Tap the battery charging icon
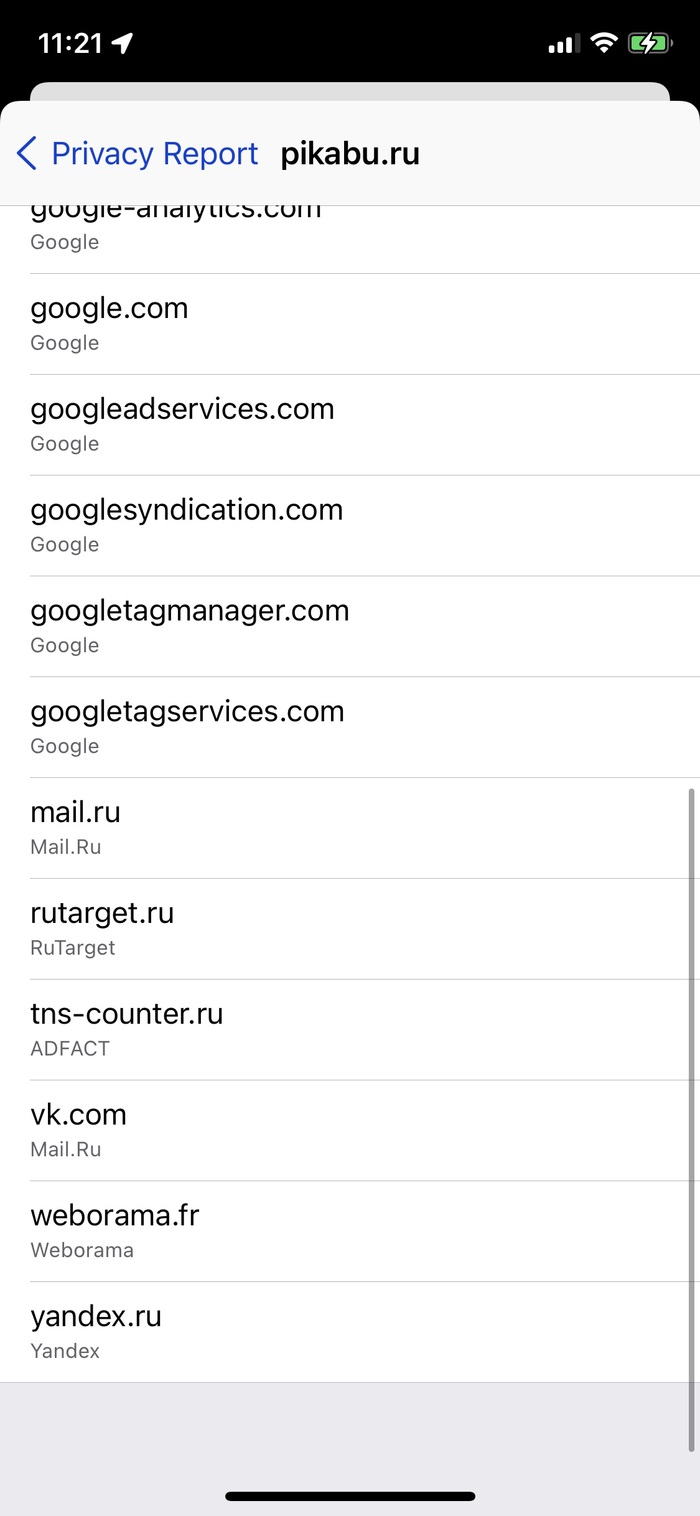The width and height of the screenshot is (700, 1516). (x=649, y=43)
